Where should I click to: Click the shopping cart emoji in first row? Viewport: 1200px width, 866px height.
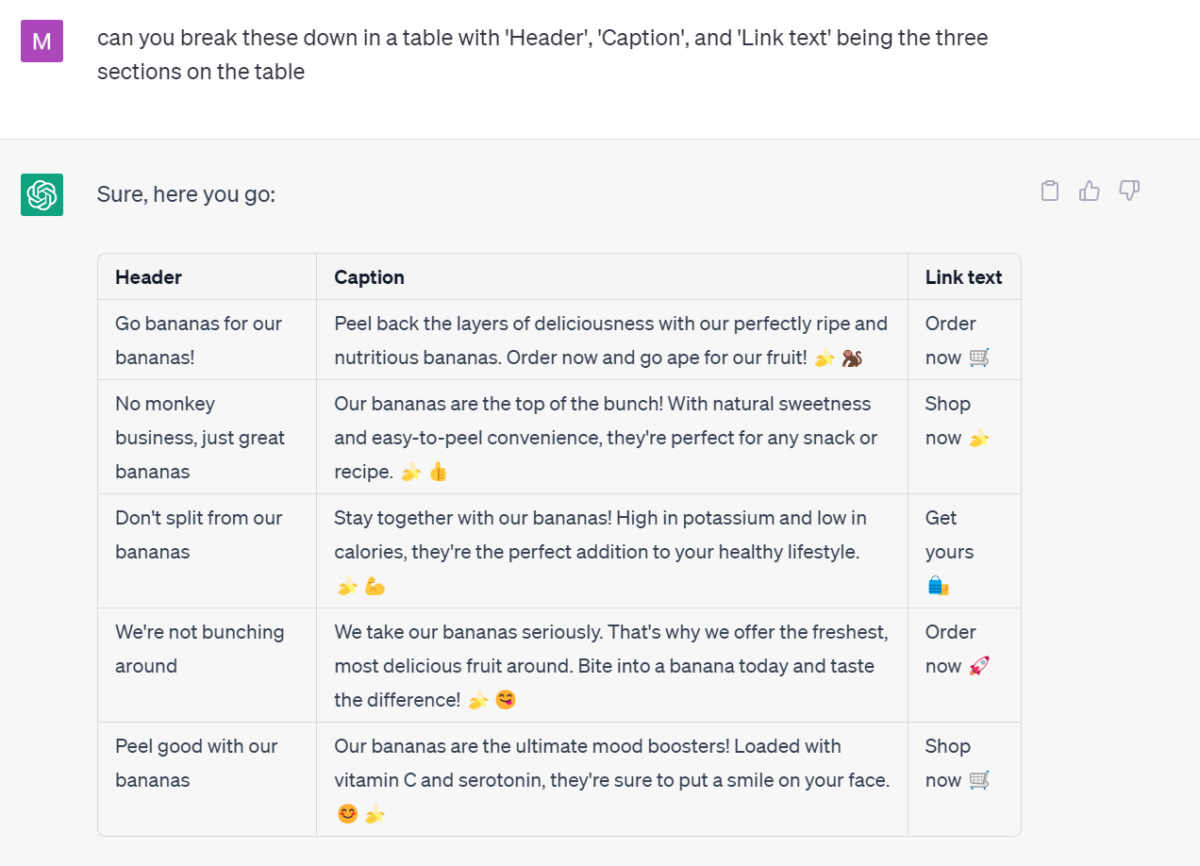coord(979,358)
